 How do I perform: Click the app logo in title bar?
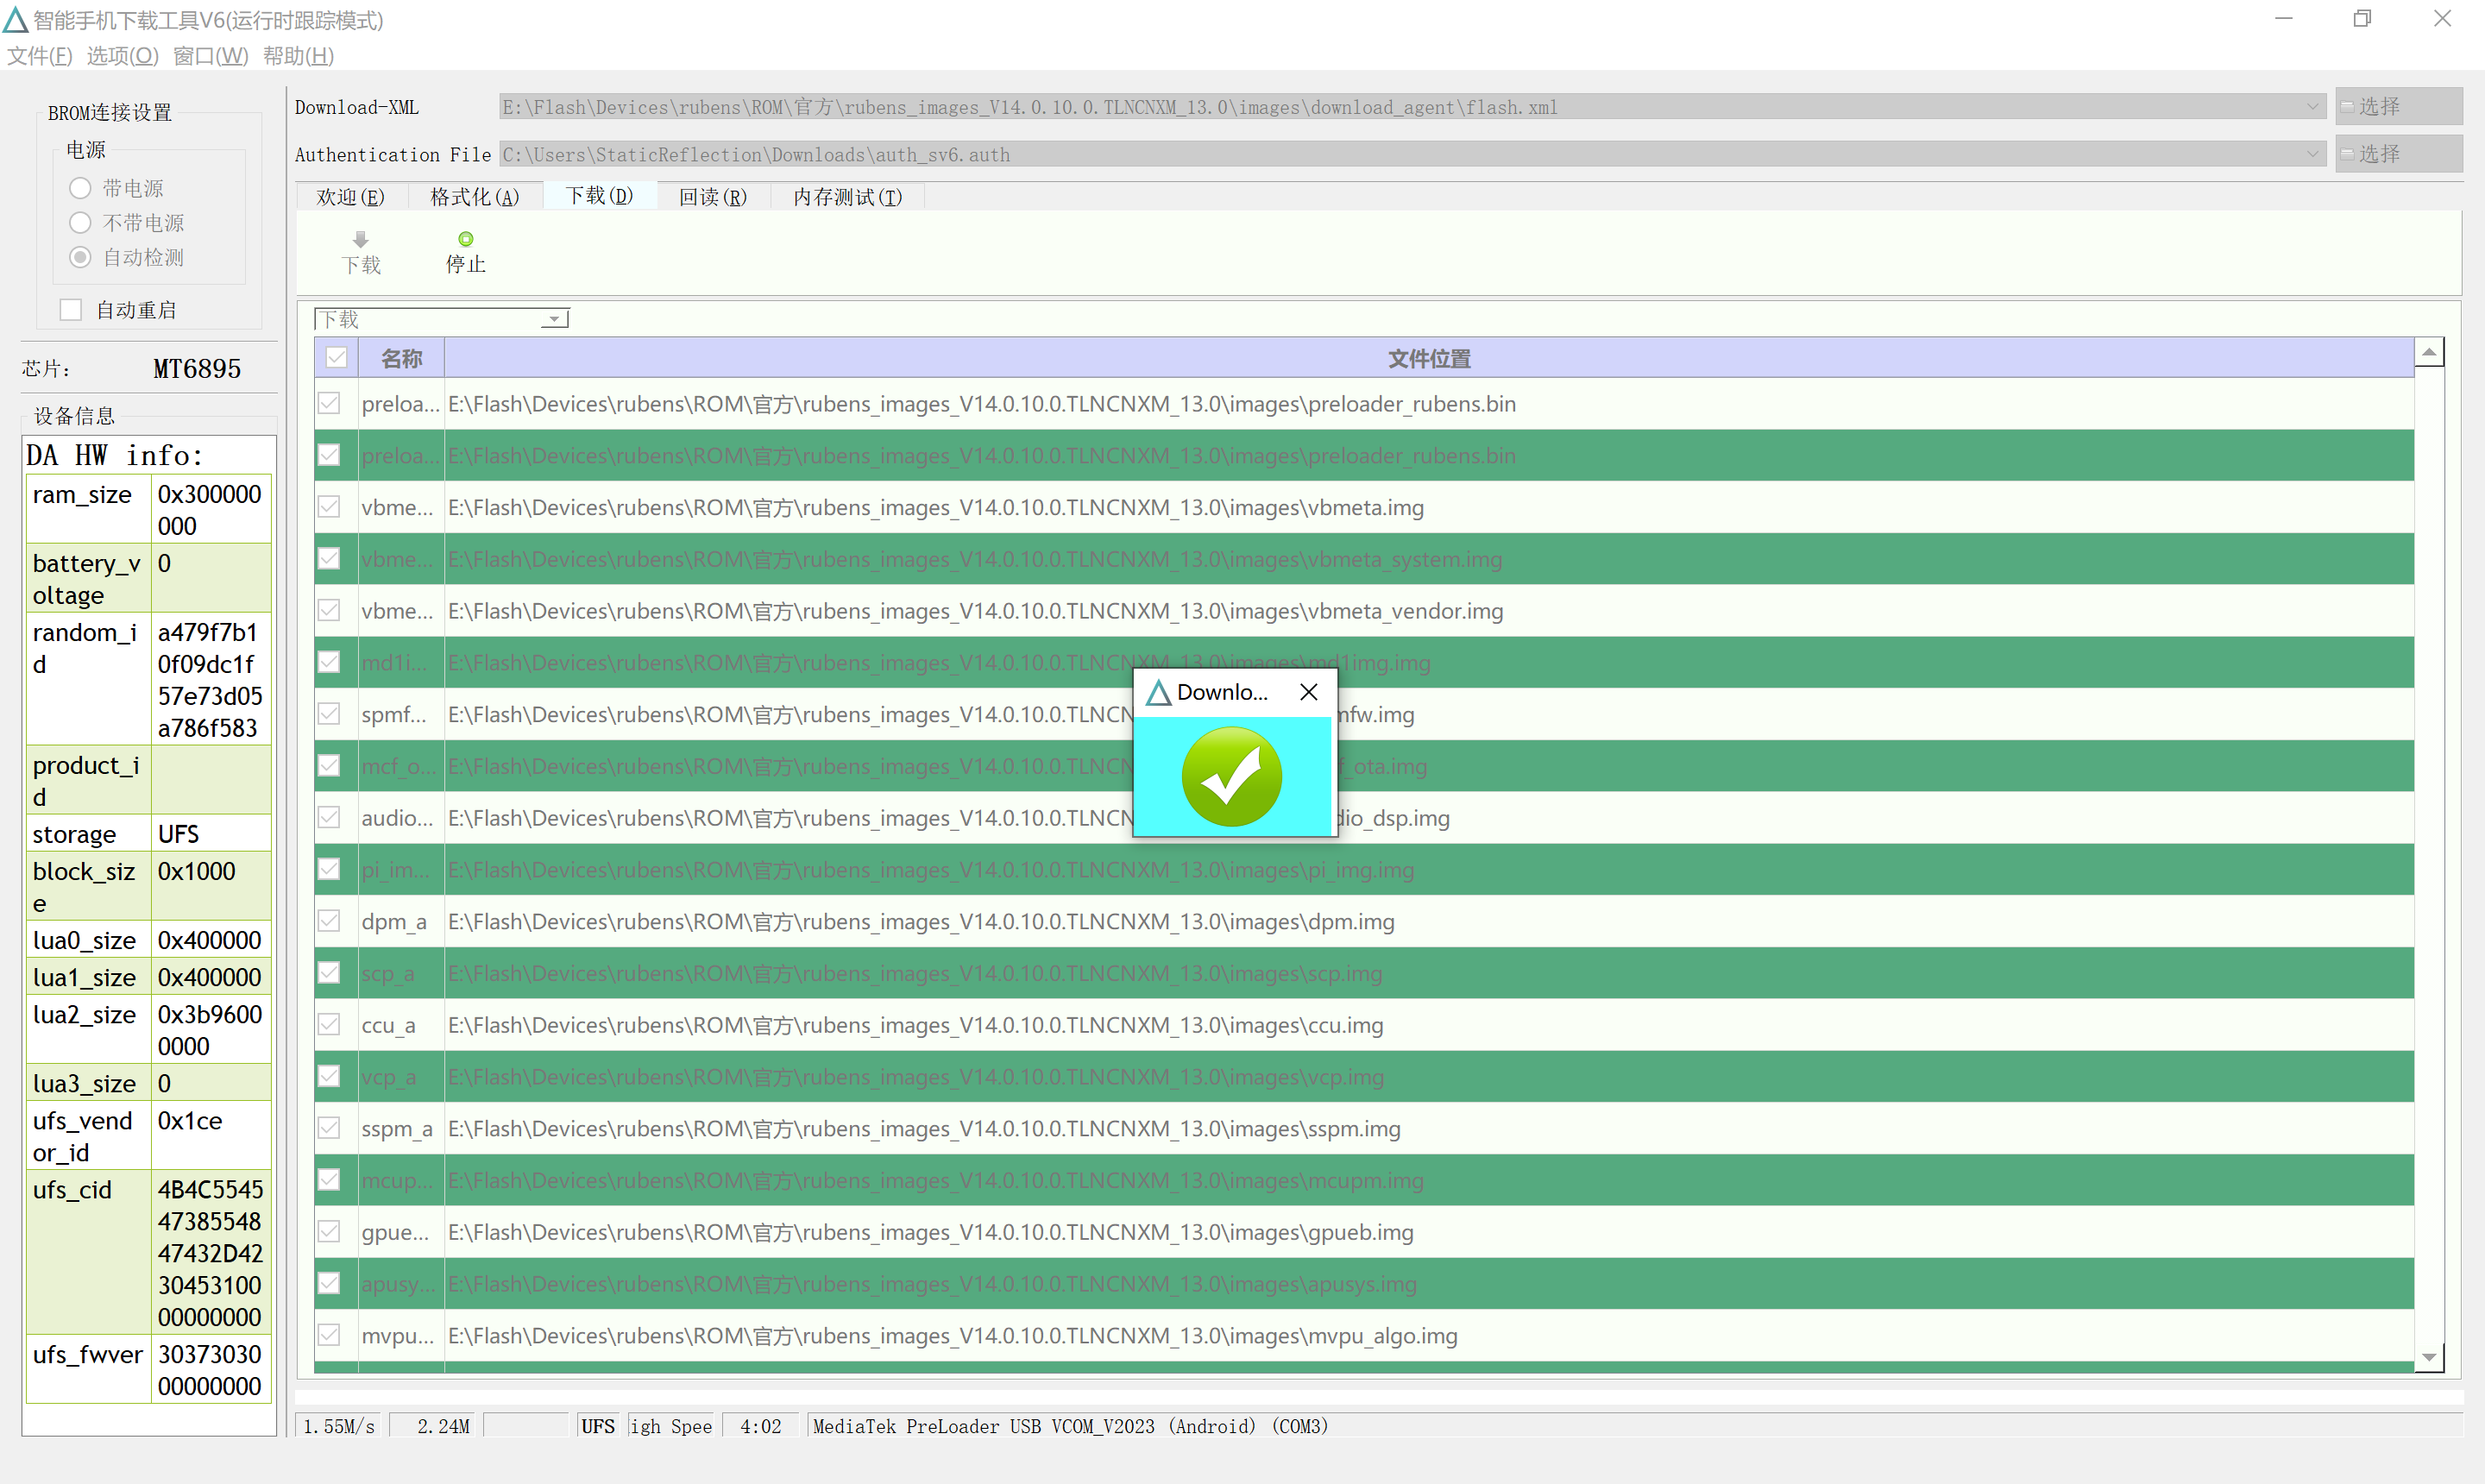tap(16, 19)
